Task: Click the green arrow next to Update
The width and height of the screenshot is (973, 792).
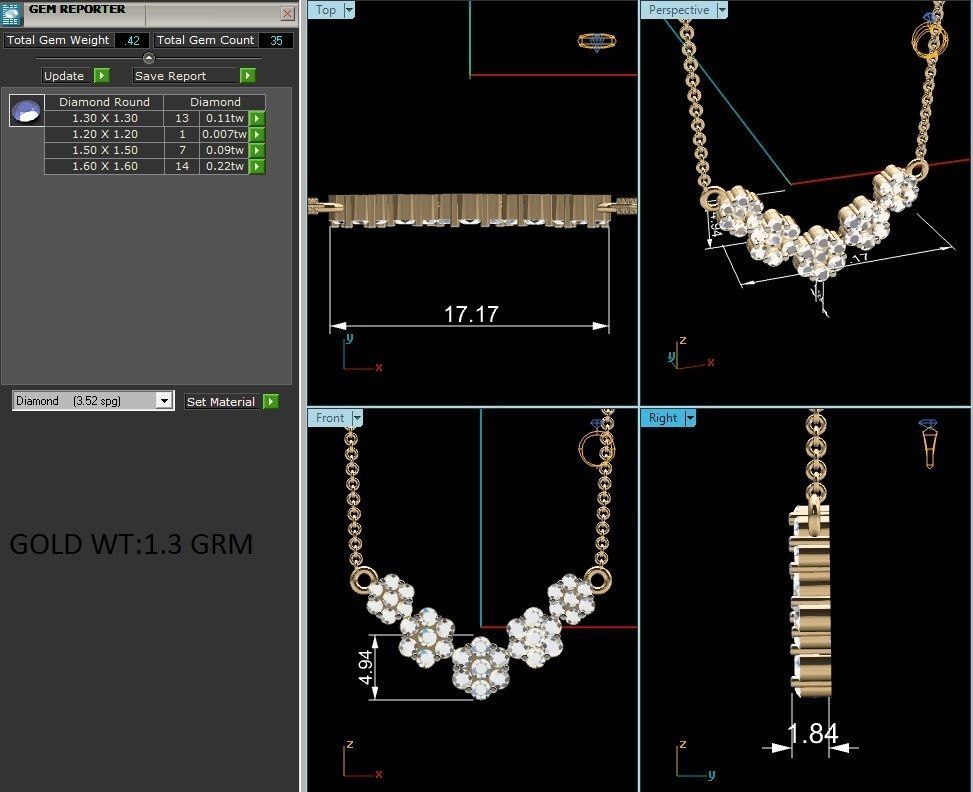Action: point(102,76)
